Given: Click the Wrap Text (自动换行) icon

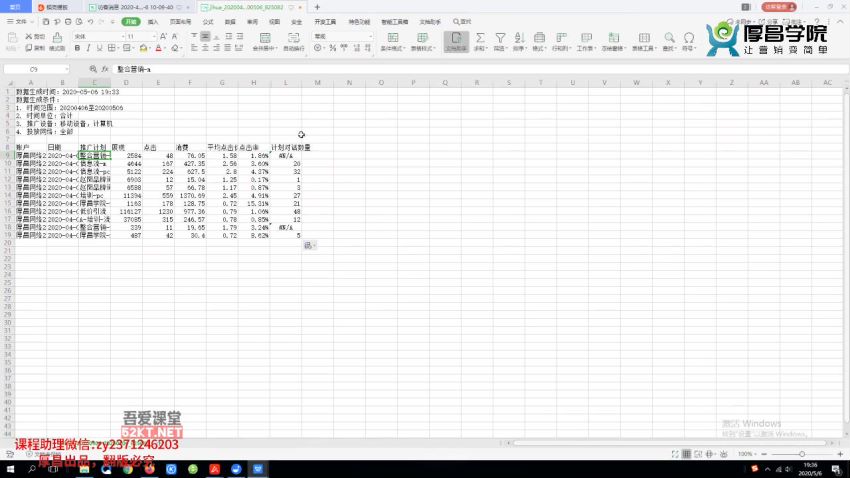Looking at the screenshot, I should [x=294, y=39].
